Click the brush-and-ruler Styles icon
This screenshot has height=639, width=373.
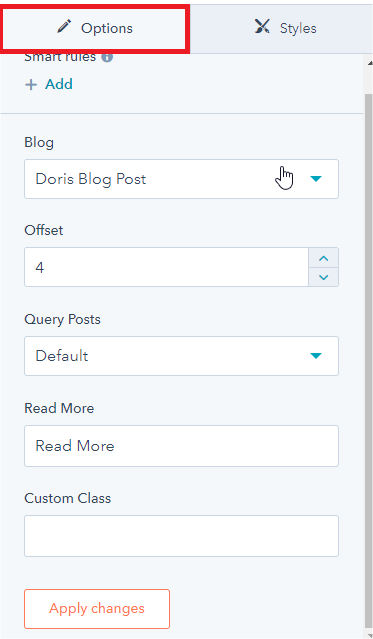pyautogui.click(x=262, y=26)
